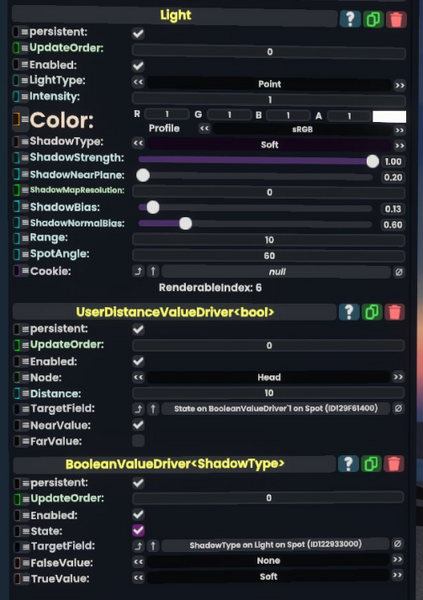
Task: Toggle the NearValue checkbox
Action: click(138, 425)
